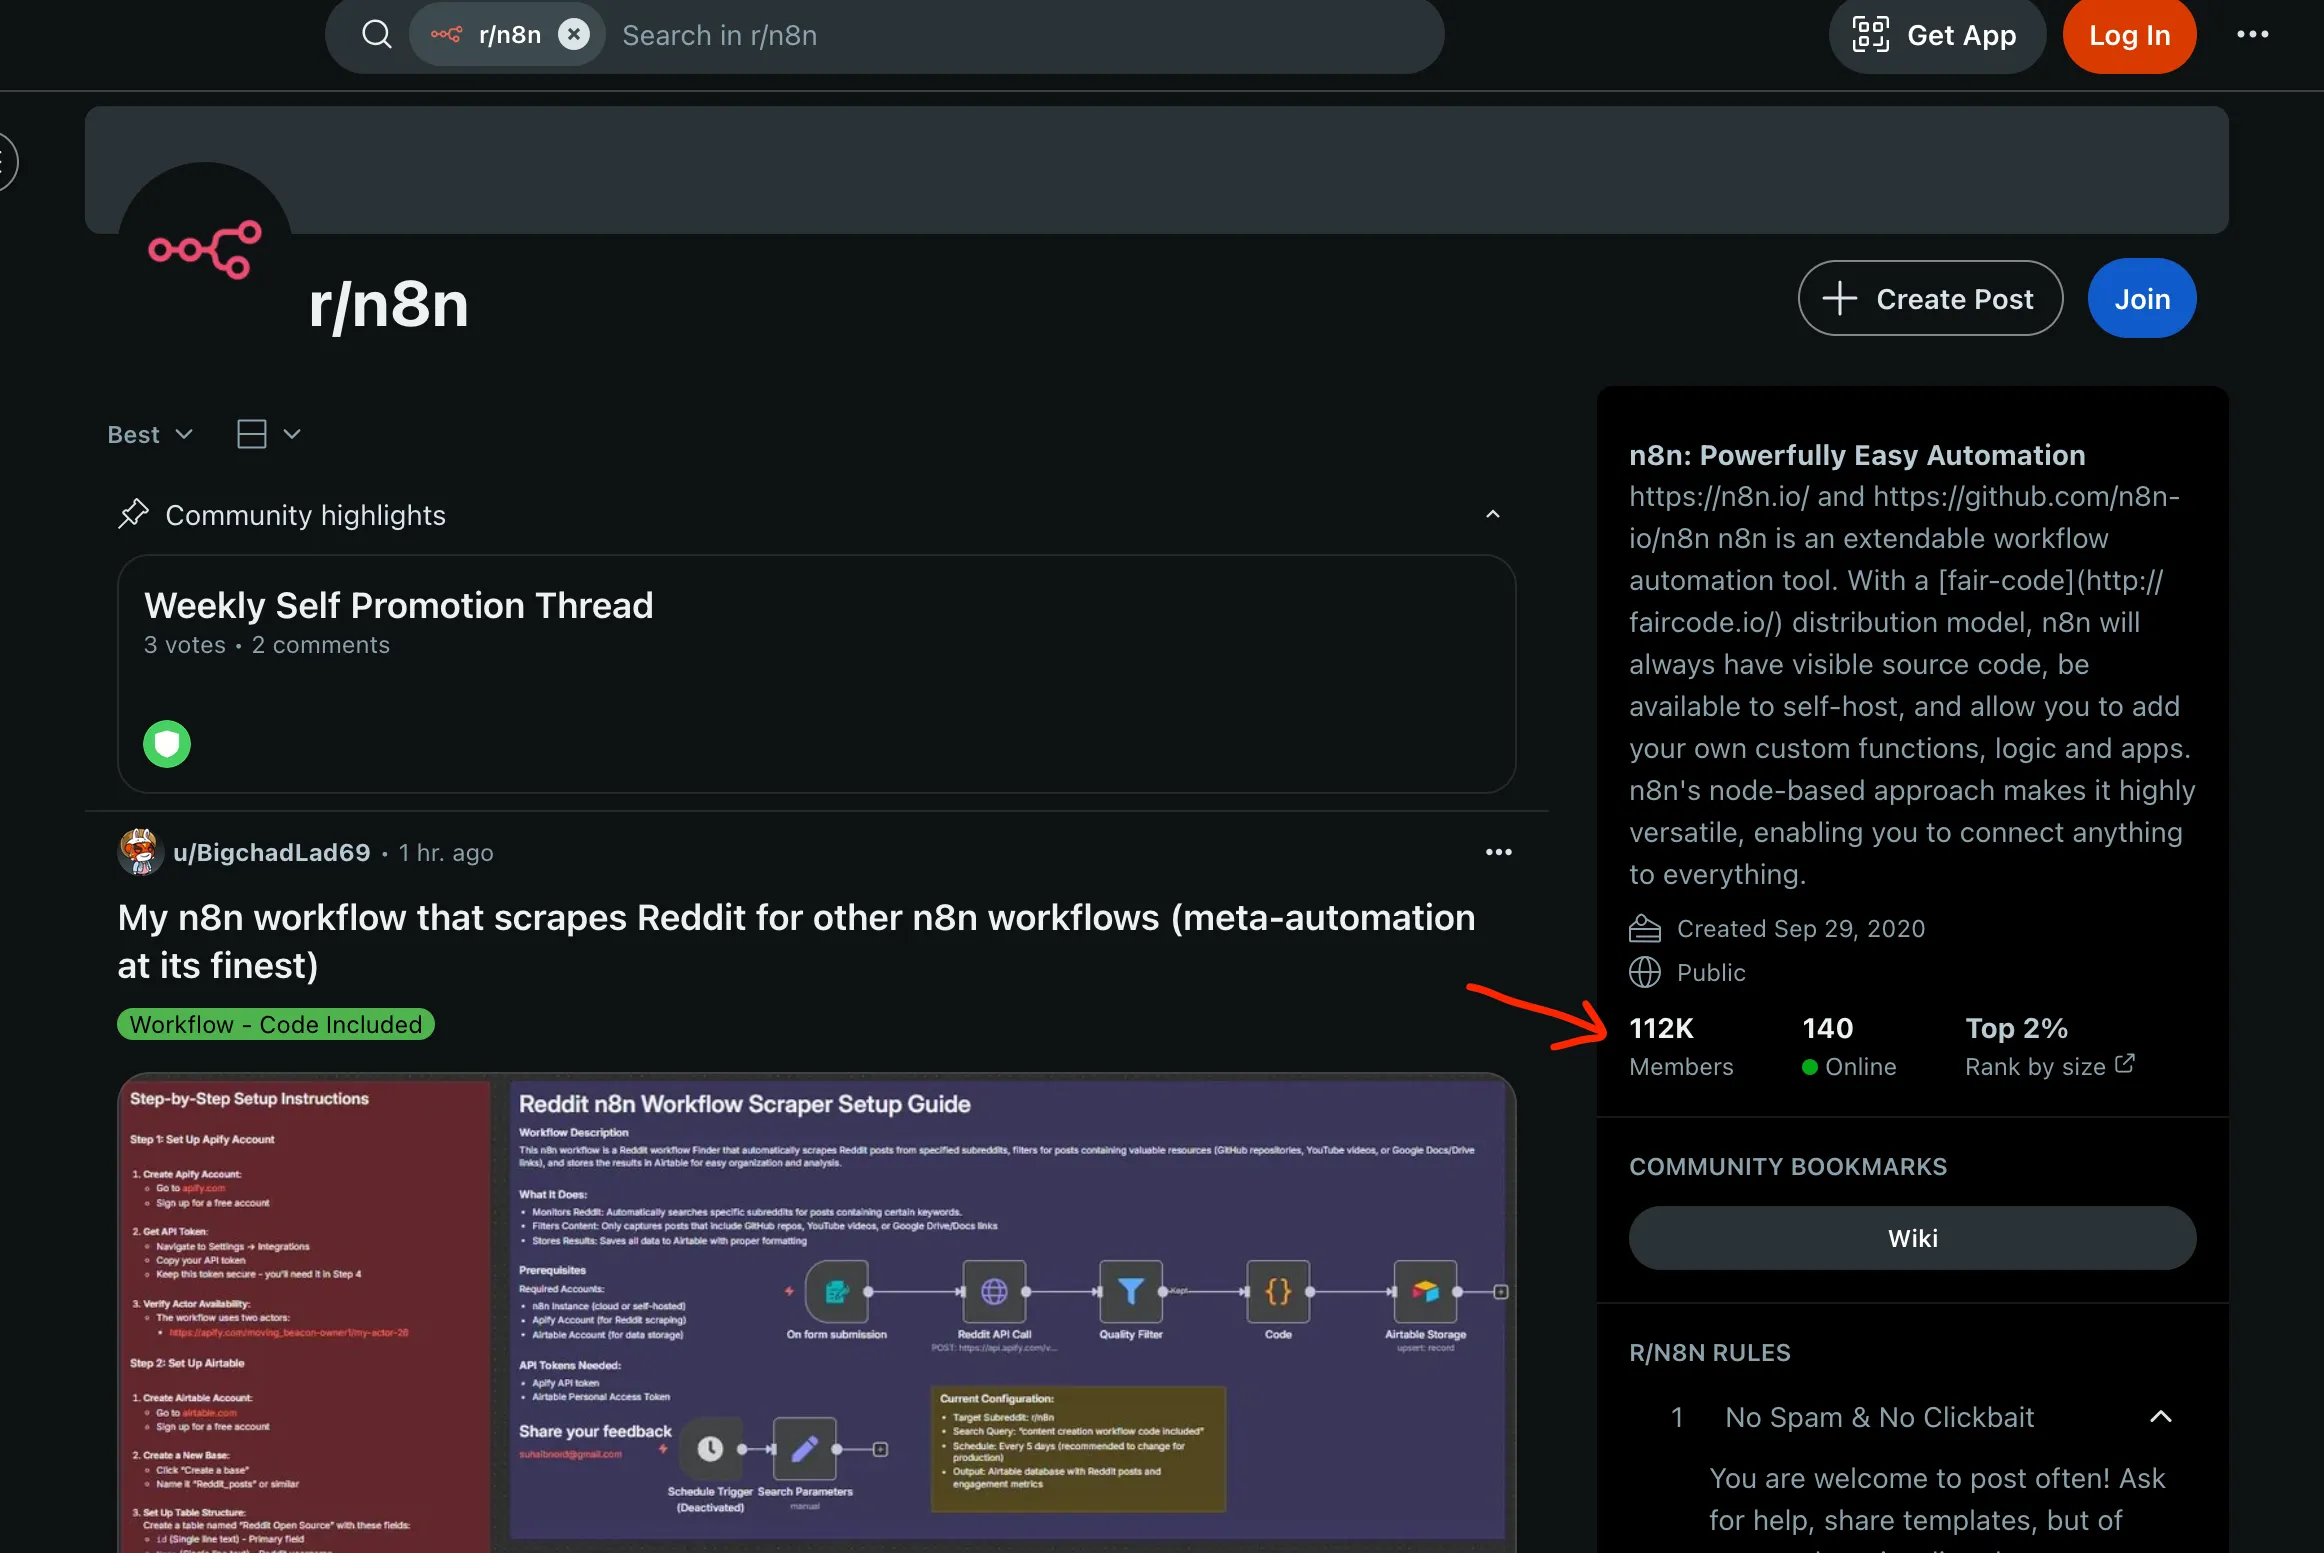This screenshot has height=1553, width=2324.
Task: Click the Create Post button
Action: point(1929,298)
